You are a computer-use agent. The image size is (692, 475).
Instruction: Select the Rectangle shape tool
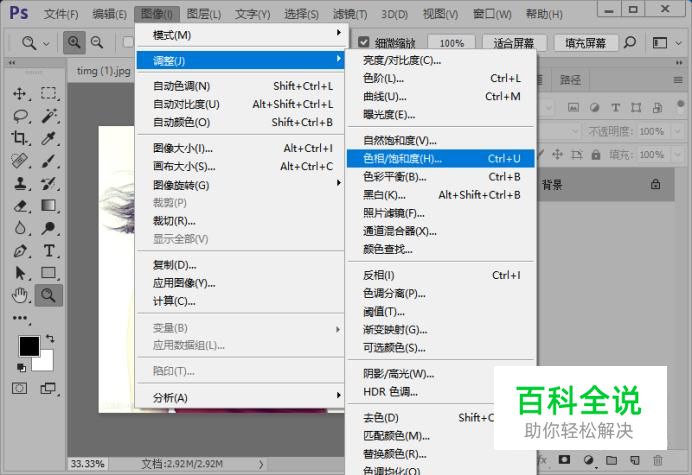pos(49,273)
